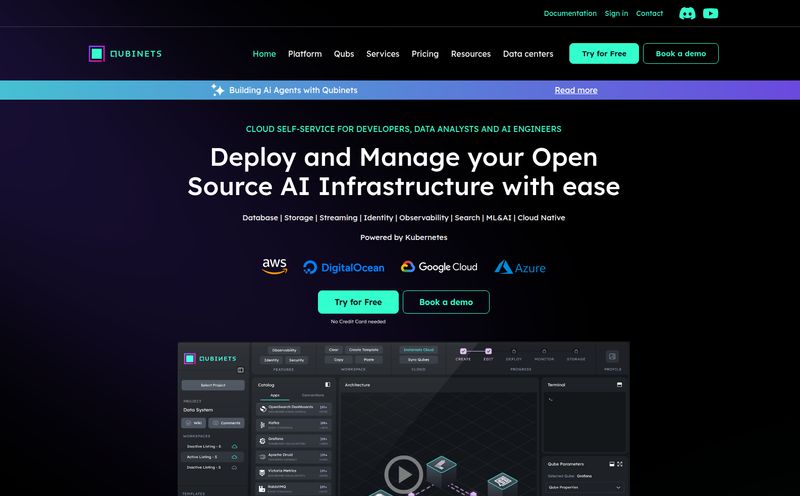
Task: Click the Azure logo
Action: pos(520,267)
